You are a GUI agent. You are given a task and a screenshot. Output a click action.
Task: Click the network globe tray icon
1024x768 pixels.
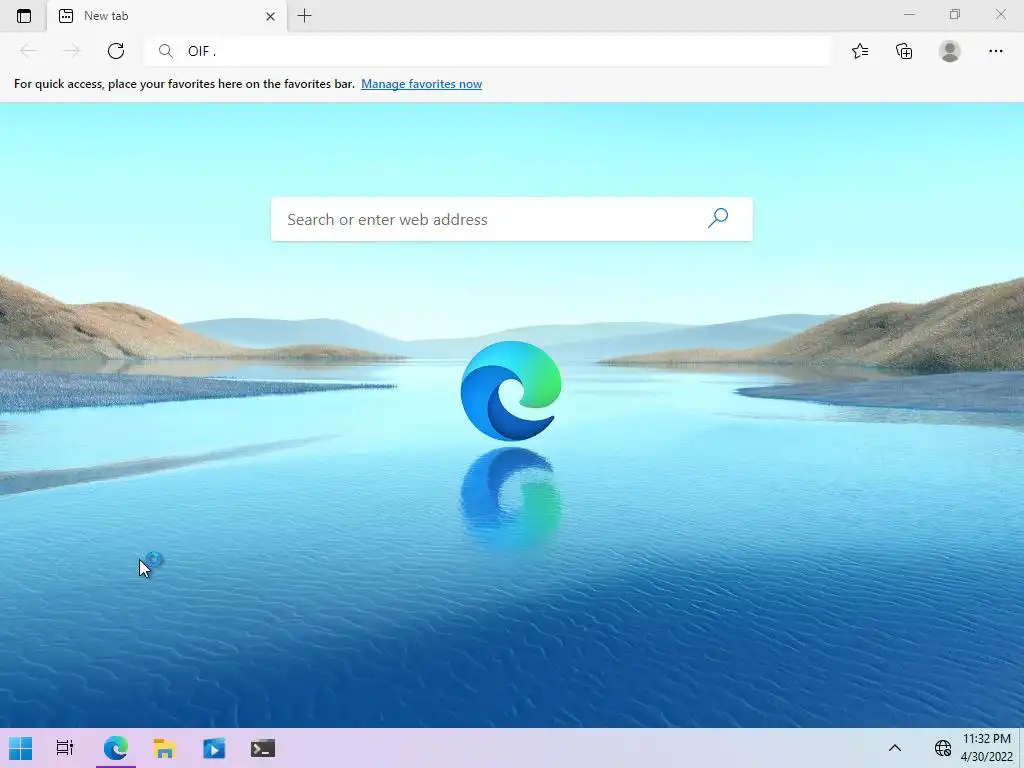point(942,748)
